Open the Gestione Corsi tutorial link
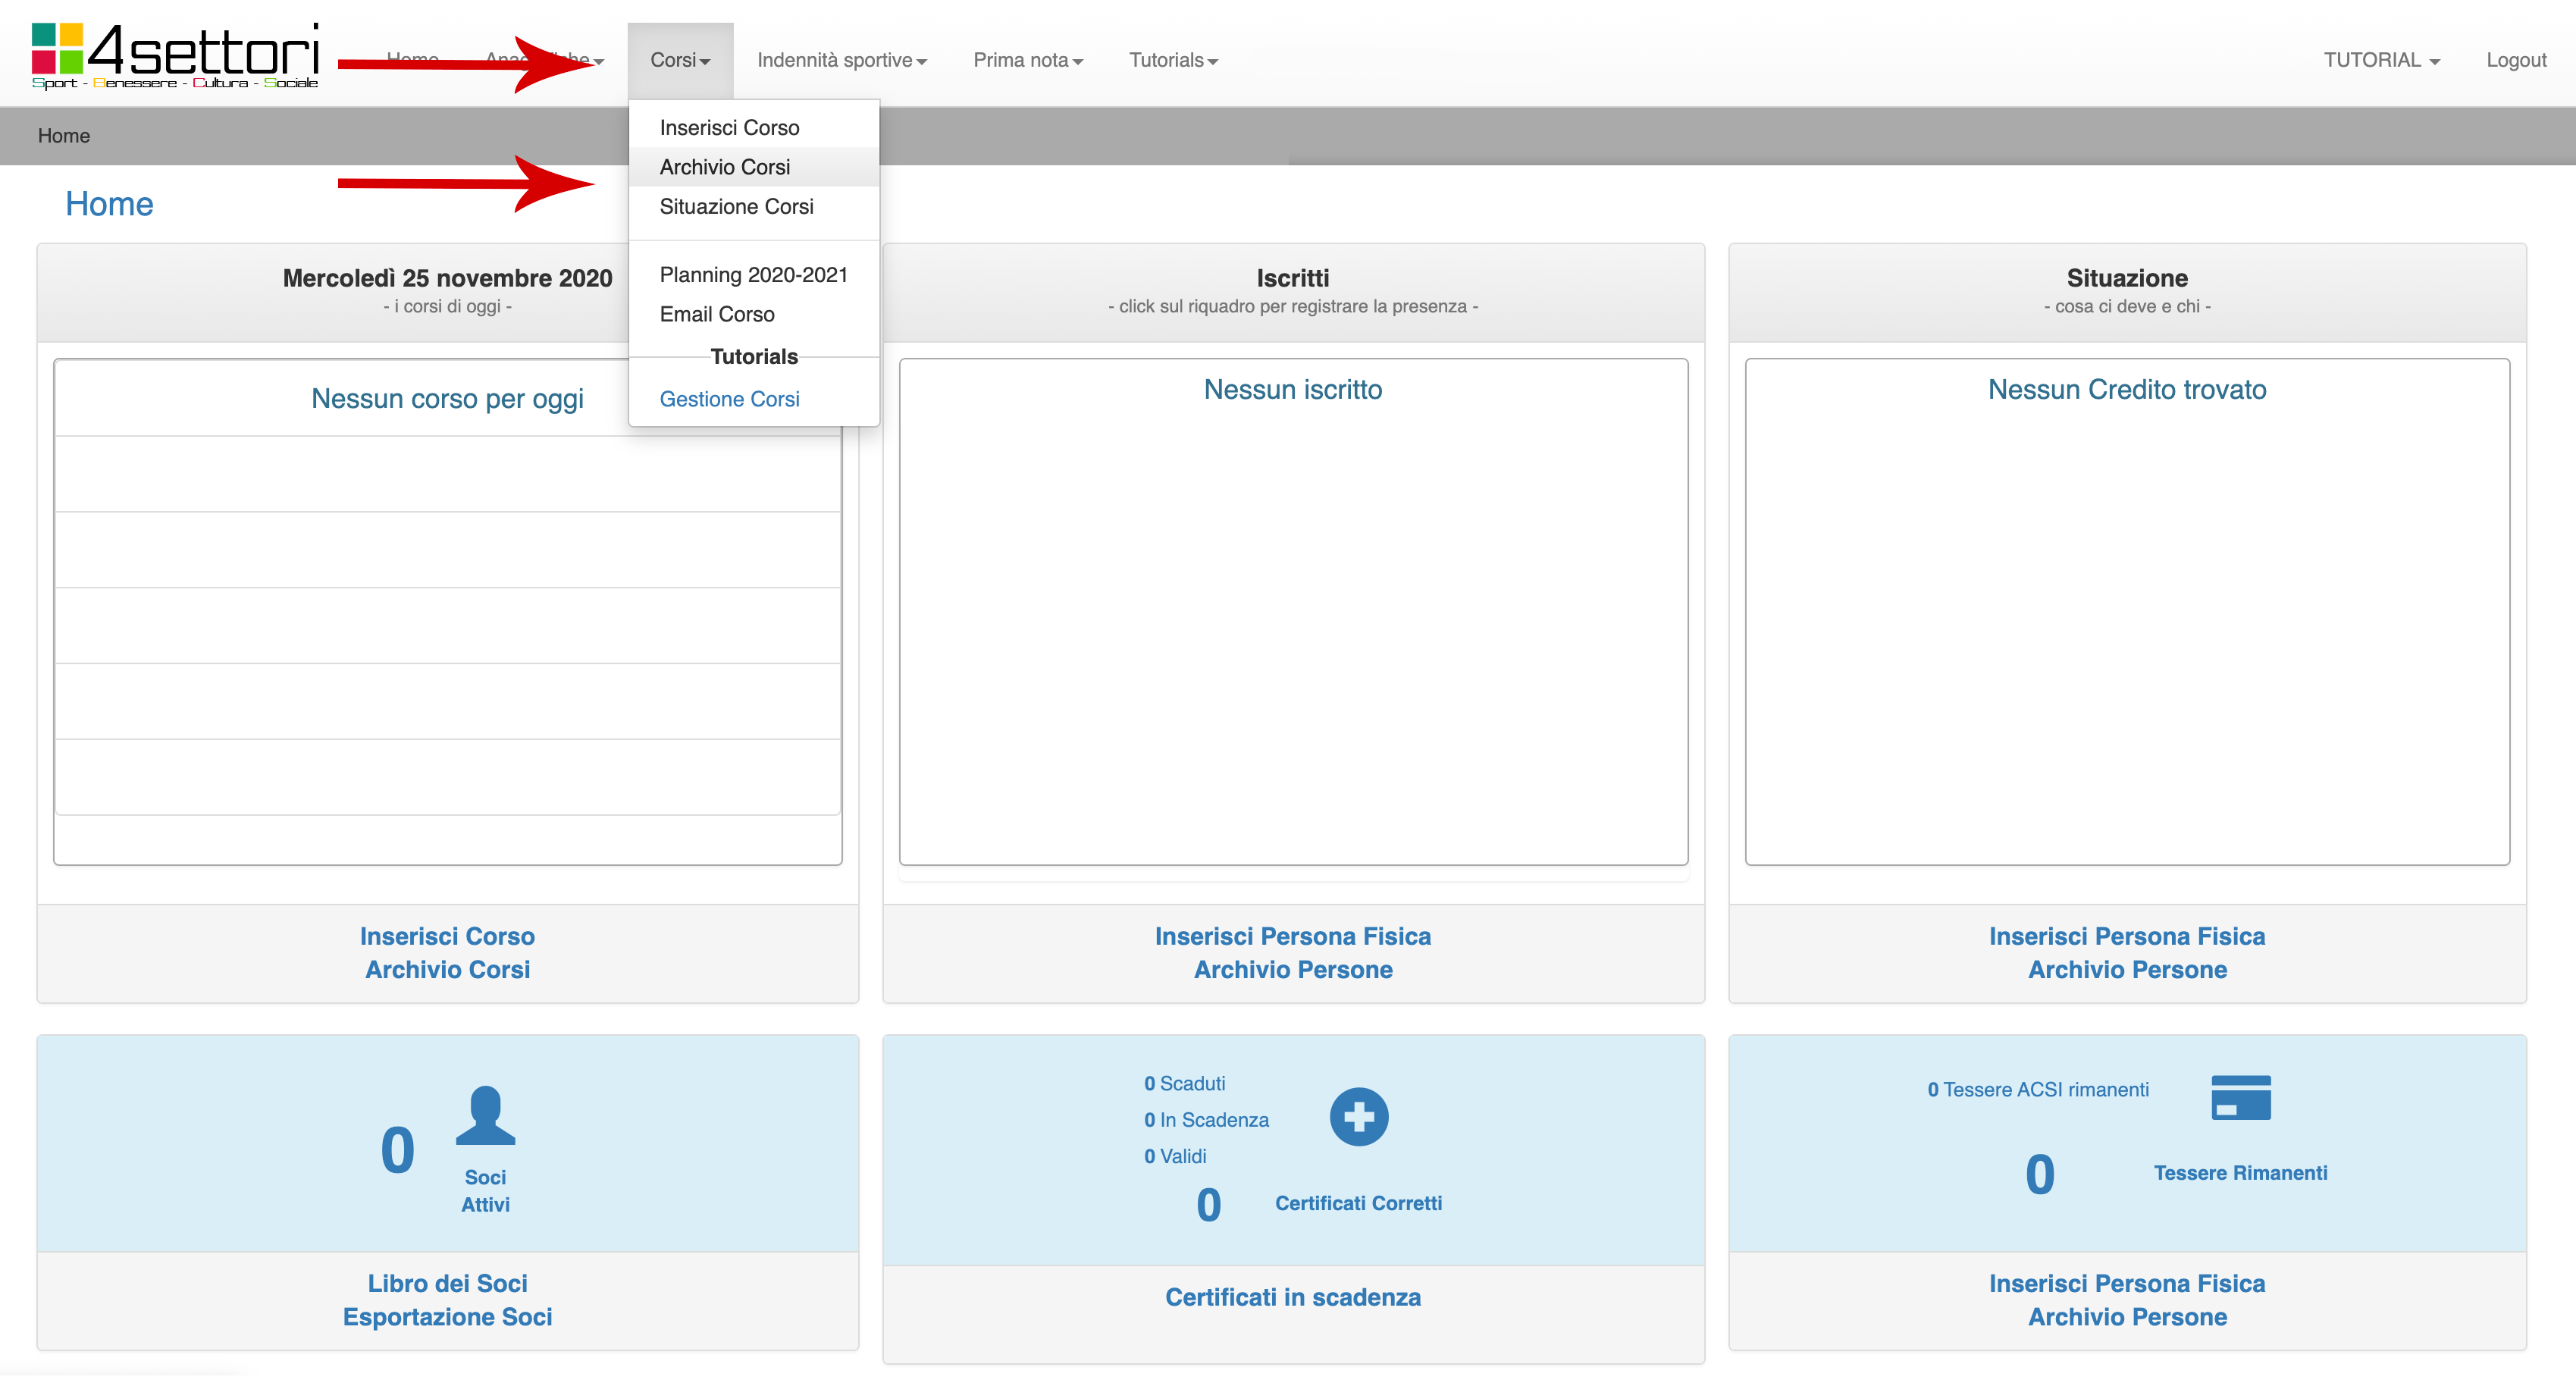 coord(729,399)
